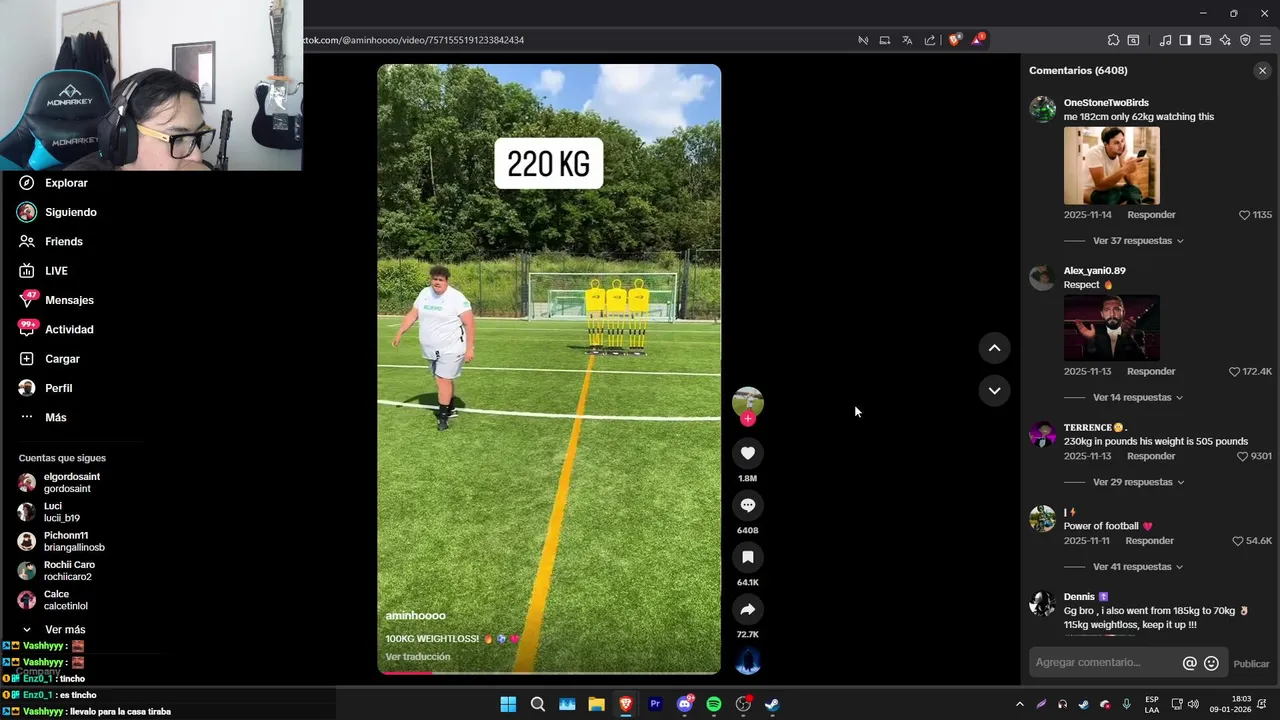Expand Ver 37 respuestas
Viewport: 1280px width, 720px height.
coord(1138,241)
